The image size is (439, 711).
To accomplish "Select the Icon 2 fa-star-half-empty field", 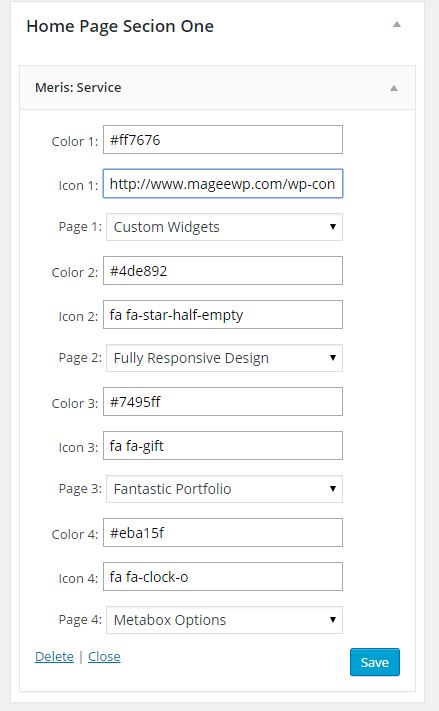I will 223,315.
